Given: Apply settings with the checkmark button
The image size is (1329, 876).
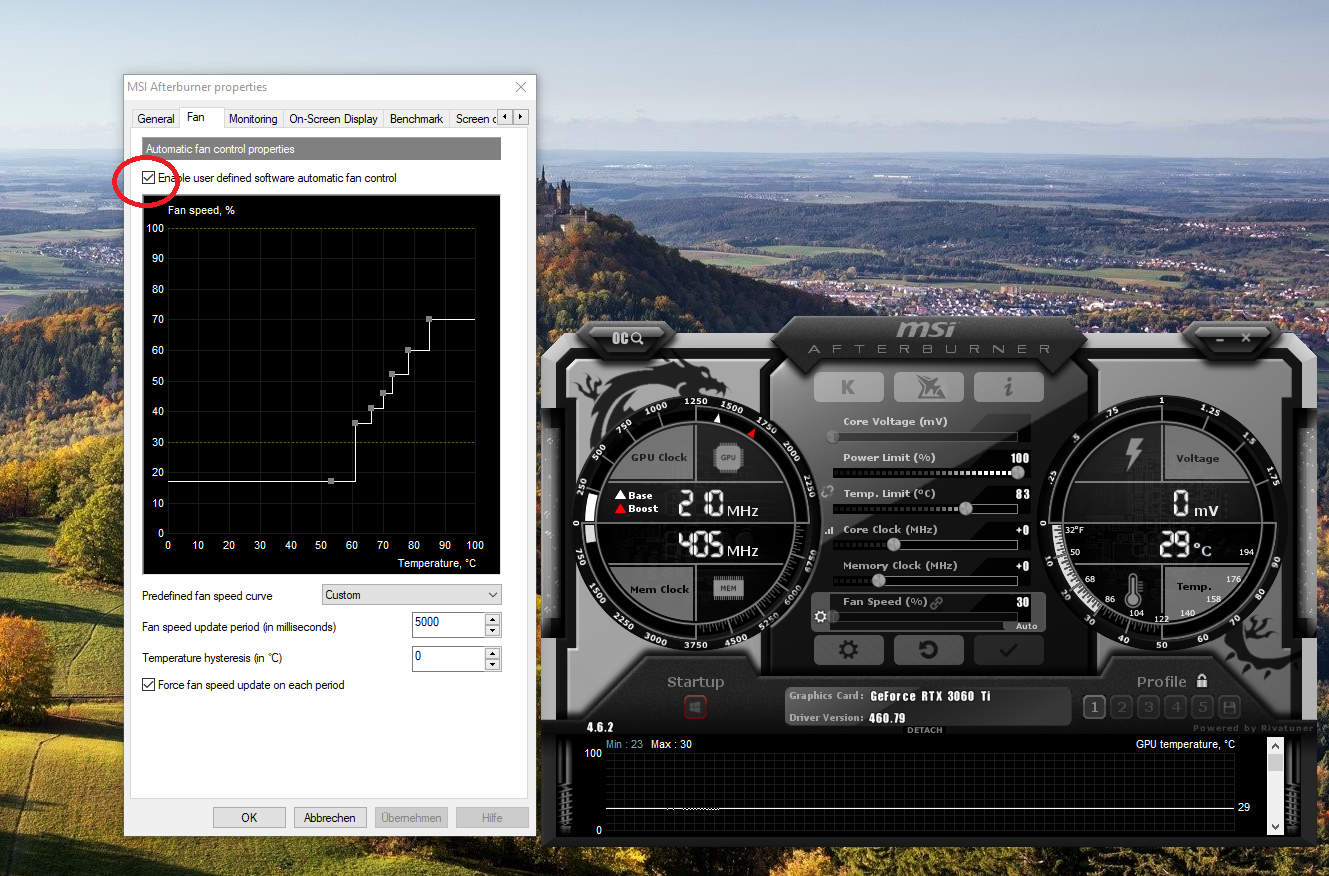Looking at the screenshot, I should point(1008,650).
